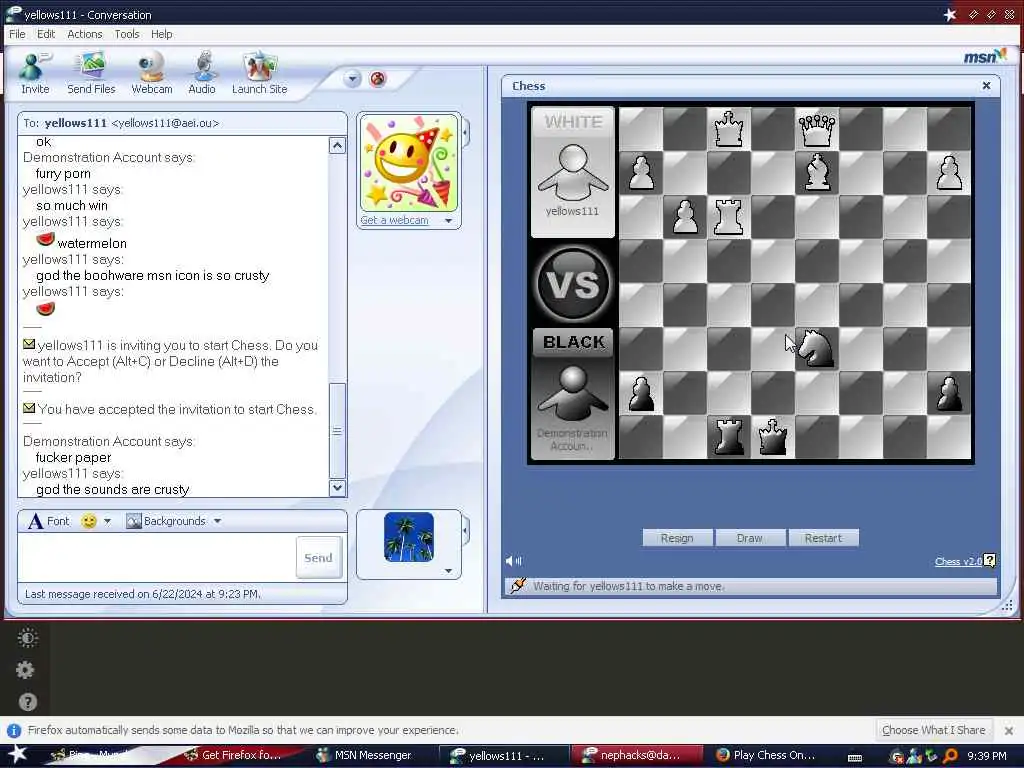Open the emoticon dropdown arrow

(107, 521)
